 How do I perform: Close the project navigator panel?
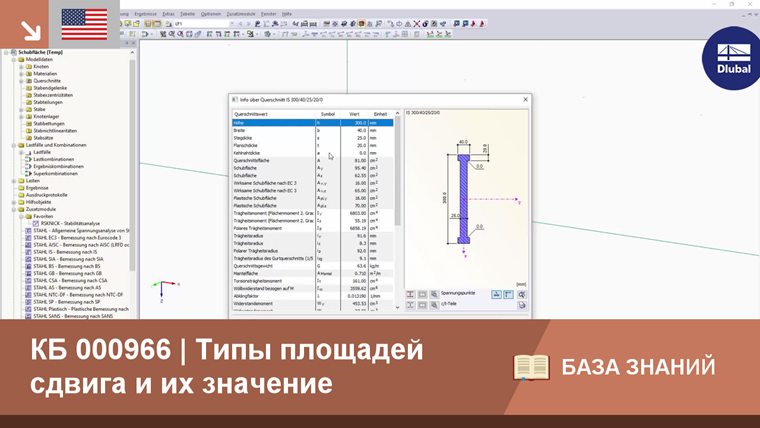[x=134, y=43]
